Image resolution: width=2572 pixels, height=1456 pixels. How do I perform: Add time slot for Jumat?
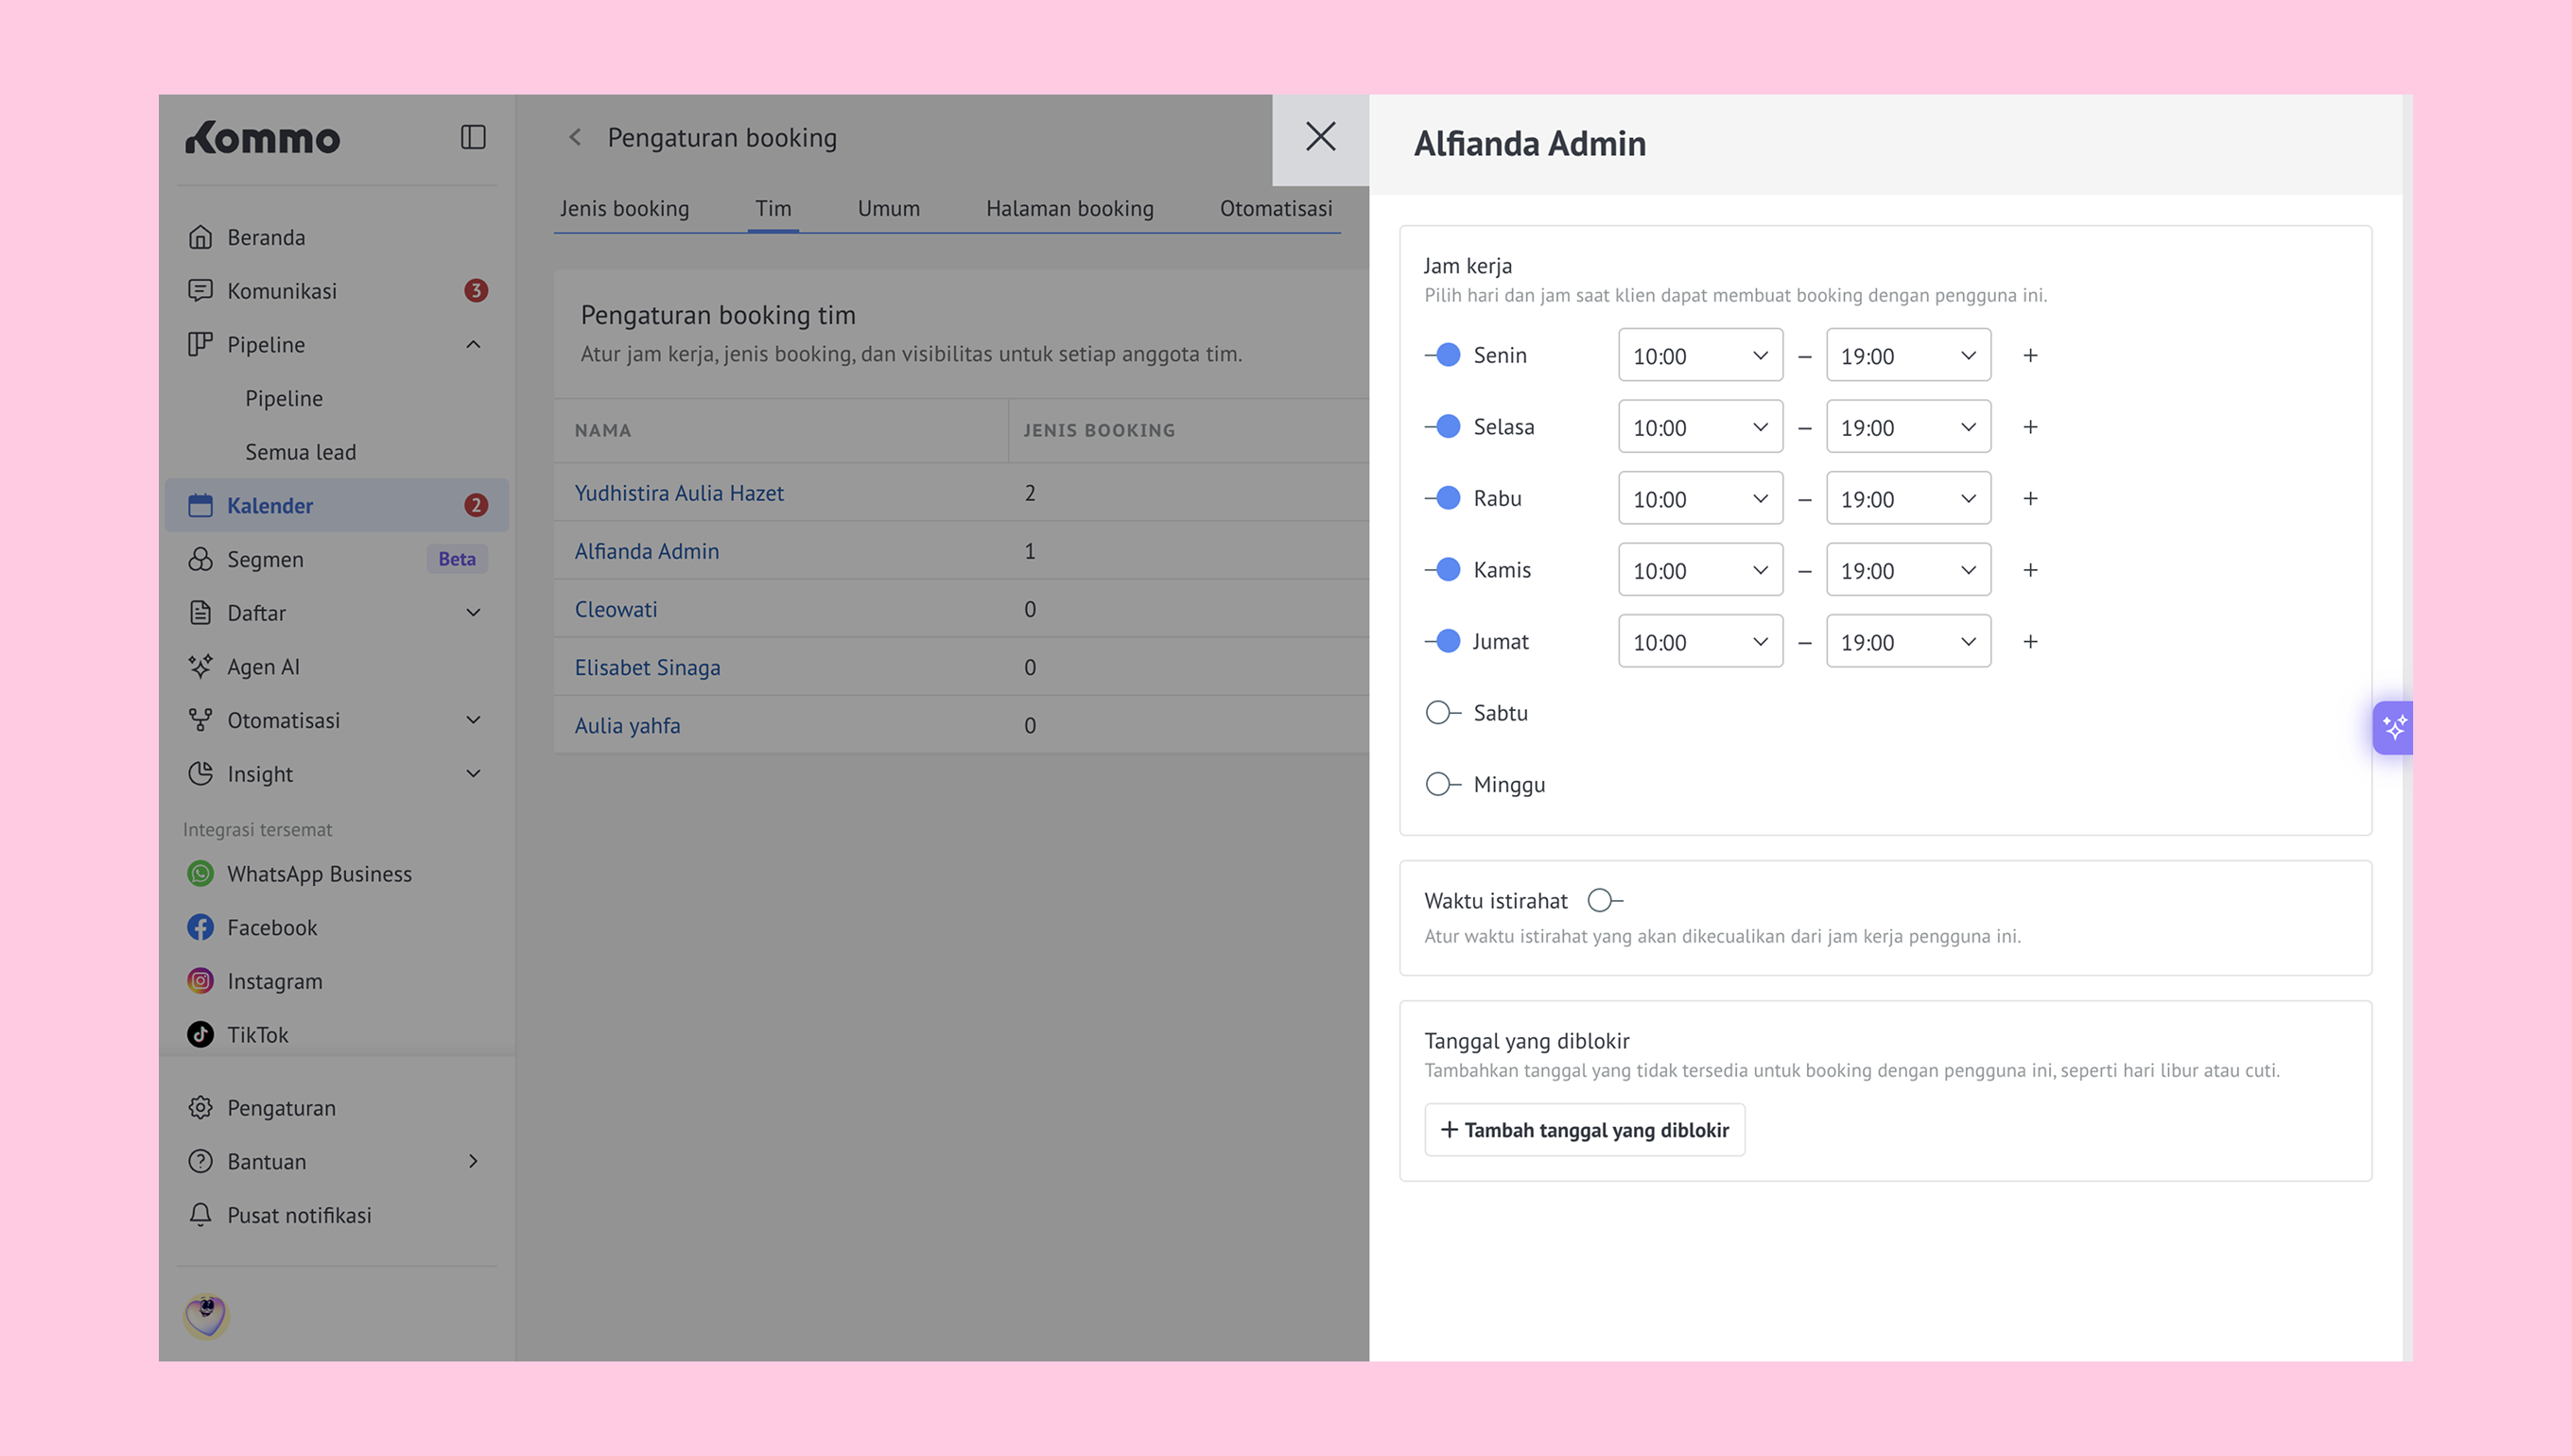click(x=2031, y=642)
